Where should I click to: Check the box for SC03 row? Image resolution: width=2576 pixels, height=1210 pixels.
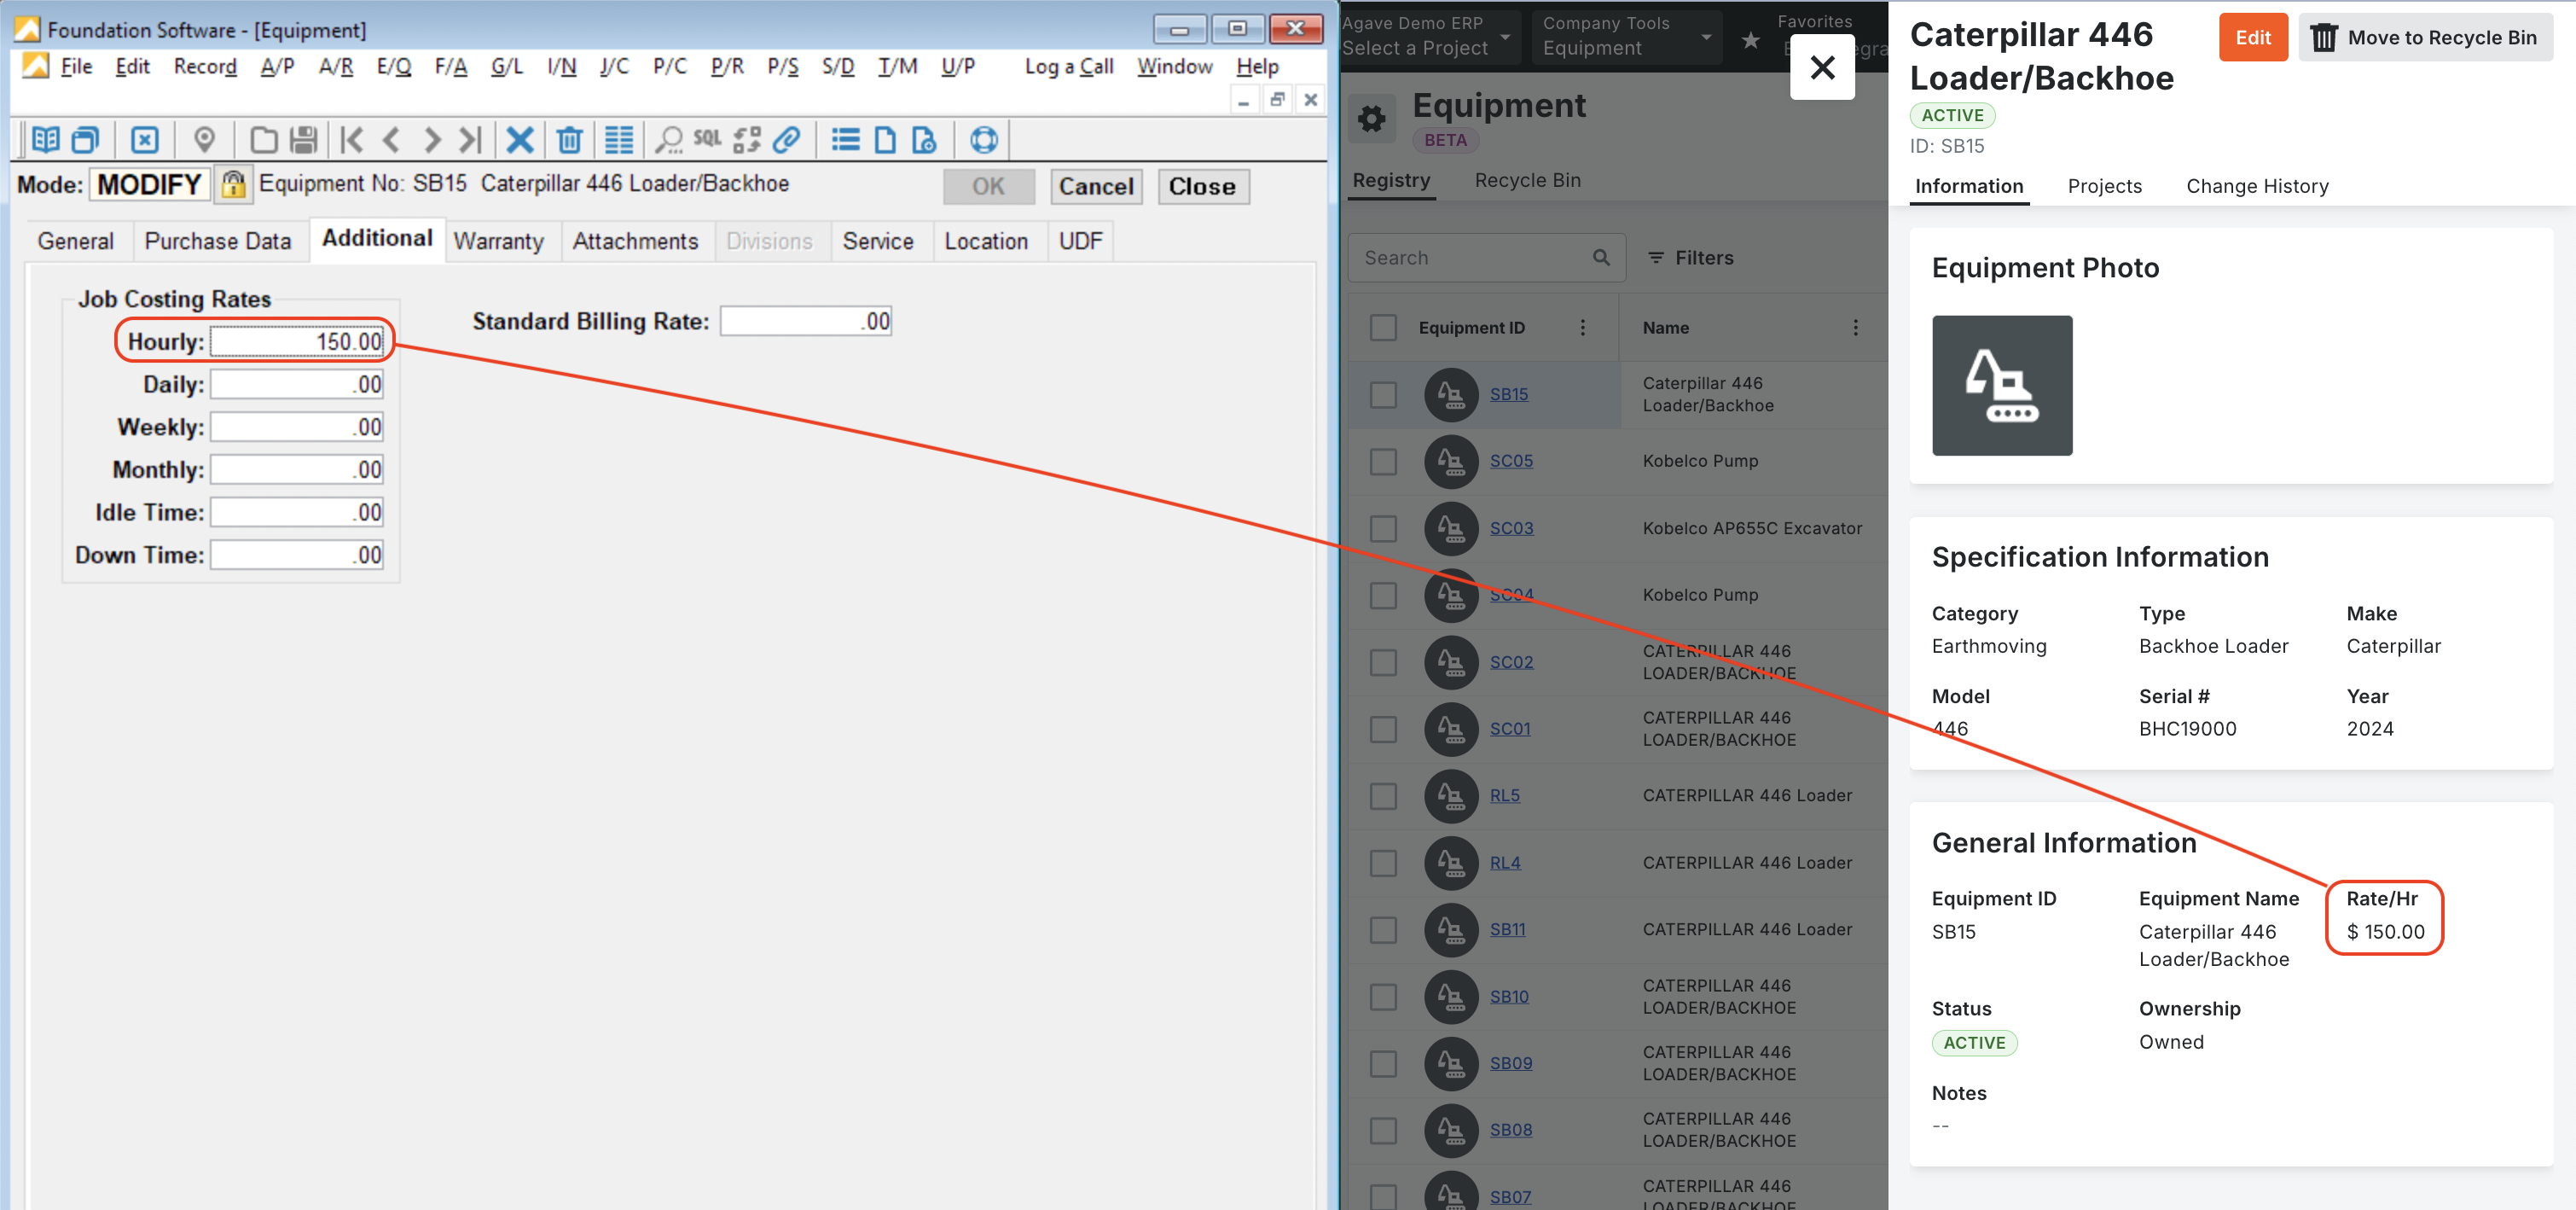1383,528
